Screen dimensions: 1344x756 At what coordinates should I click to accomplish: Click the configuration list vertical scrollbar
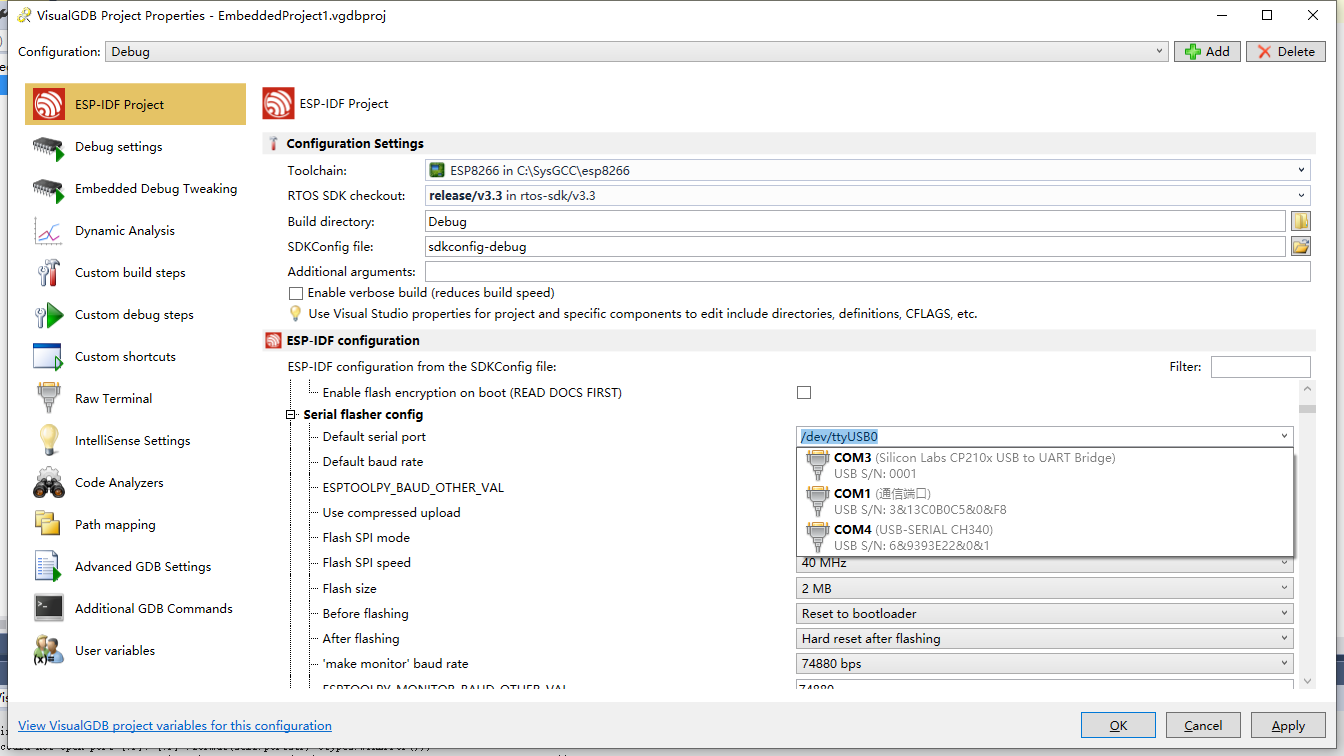pos(1307,534)
